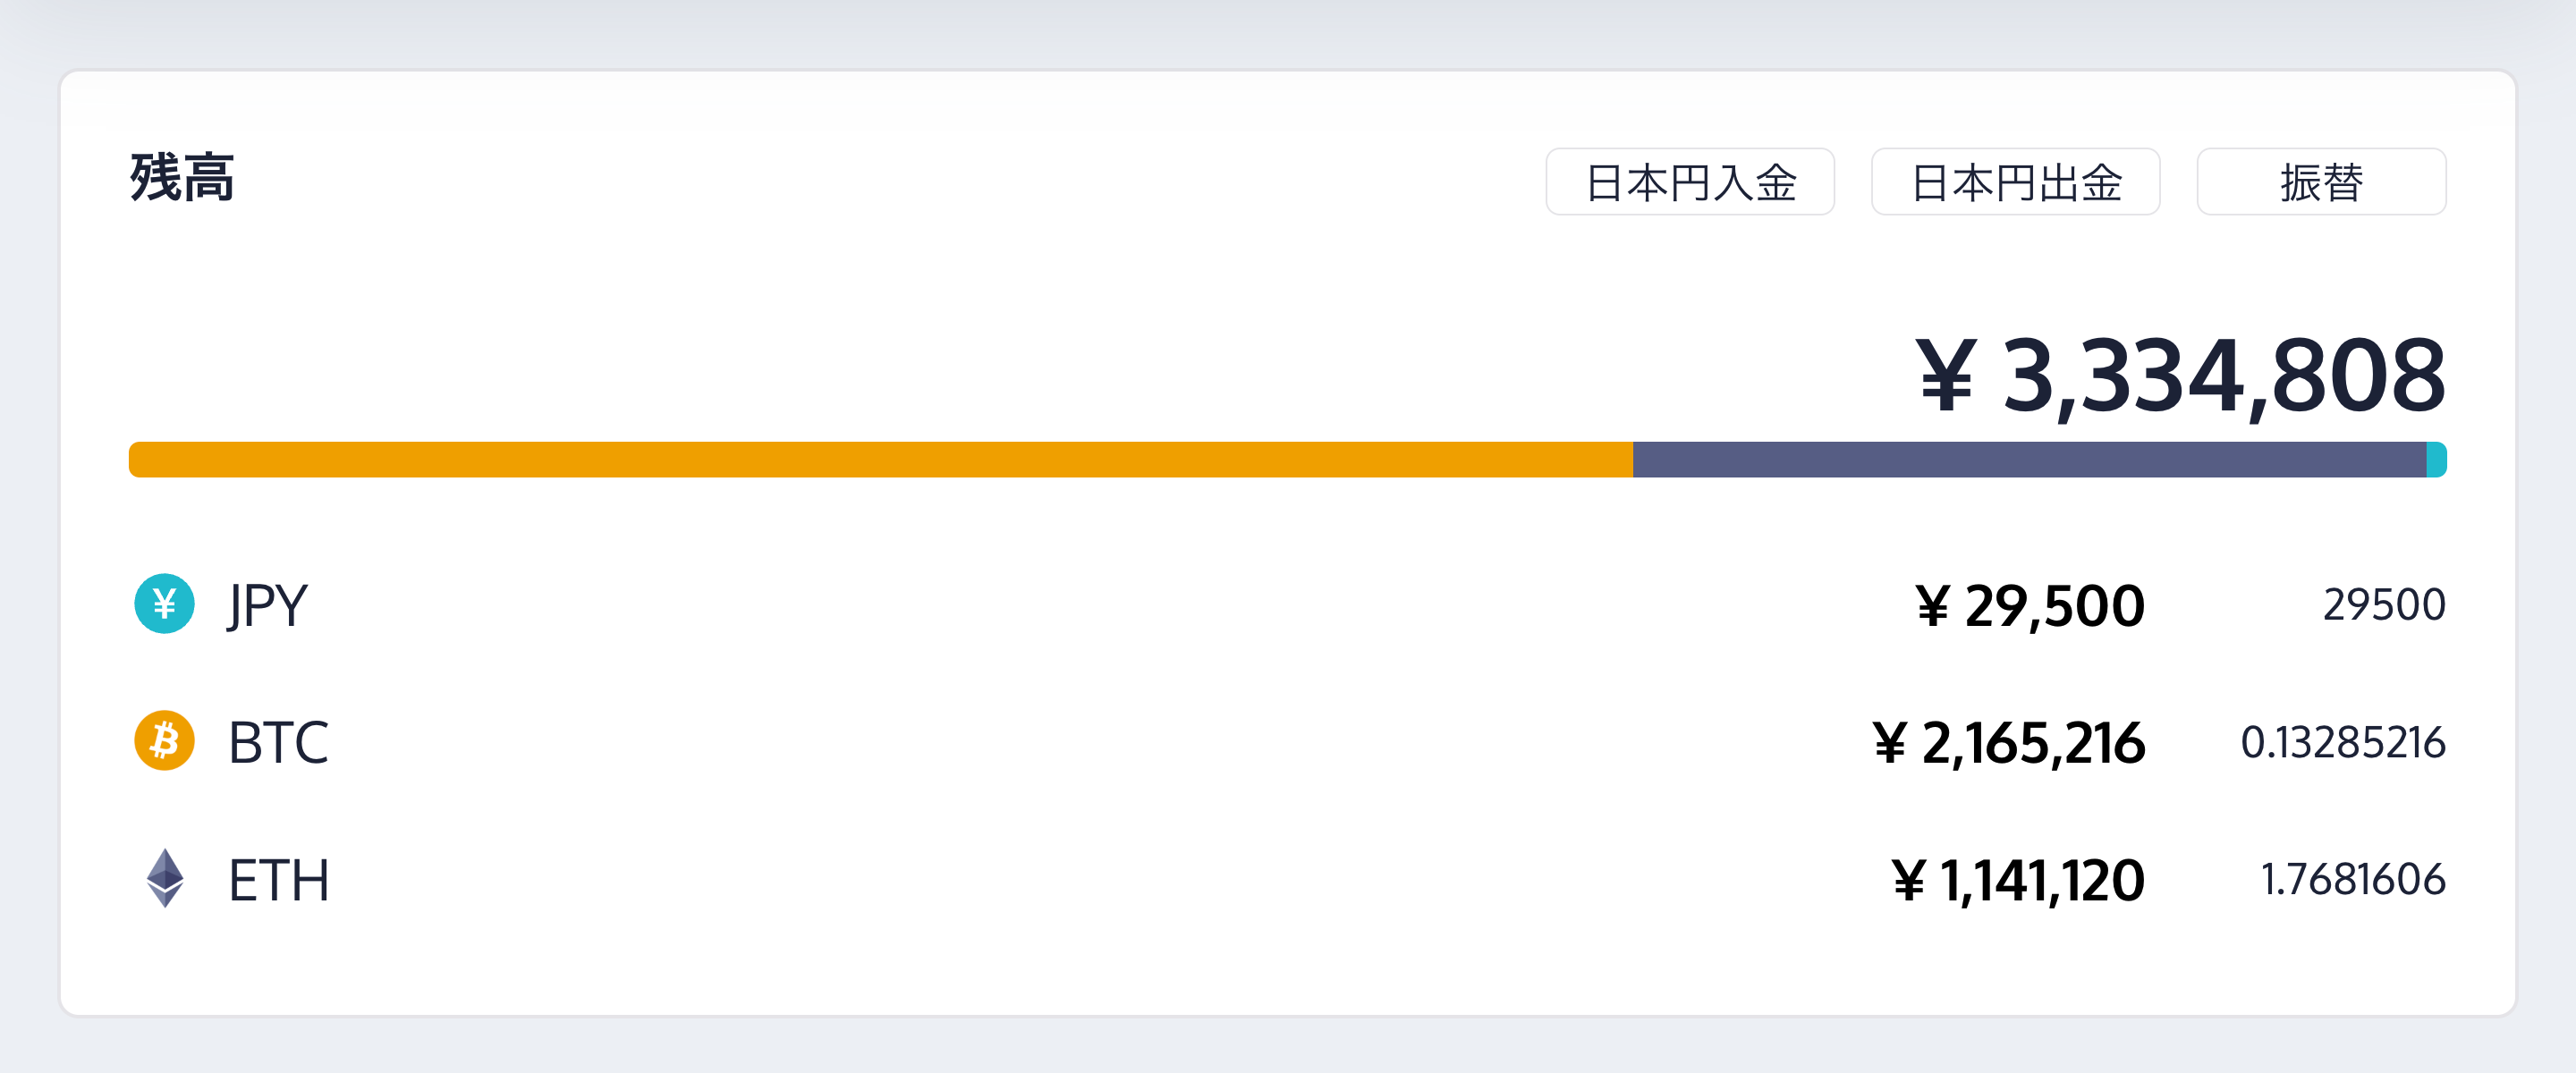The image size is (2576, 1073).
Task: Click the JPY yen coin icon
Action: tap(164, 604)
